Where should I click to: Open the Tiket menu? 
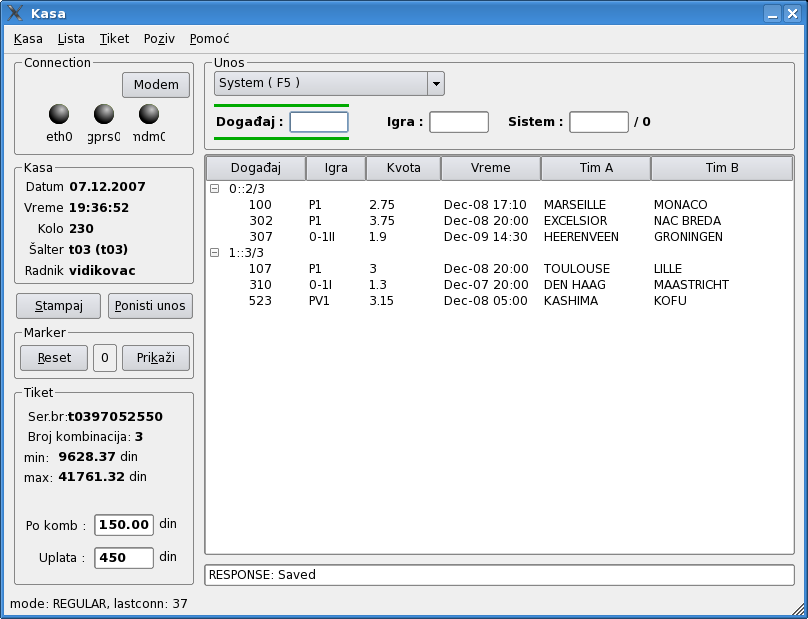click(114, 39)
